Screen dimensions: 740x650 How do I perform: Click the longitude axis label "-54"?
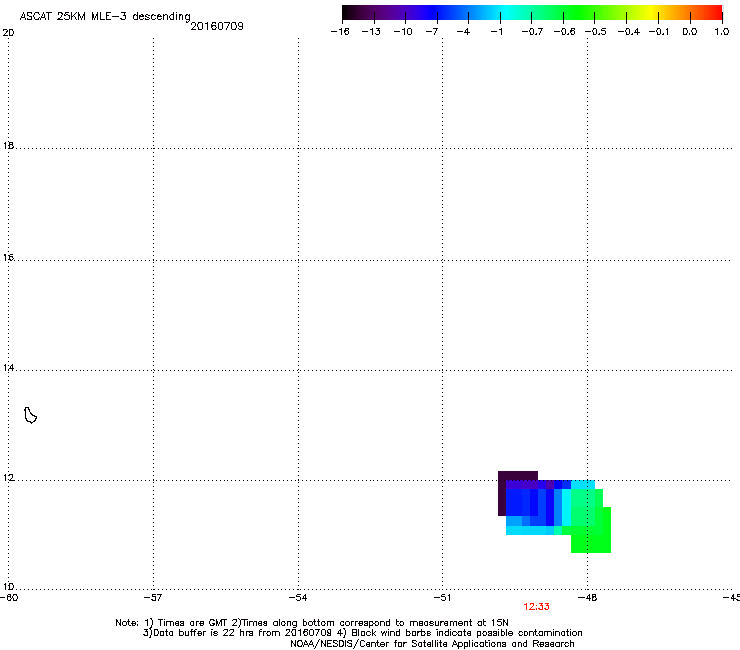(298, 598)
